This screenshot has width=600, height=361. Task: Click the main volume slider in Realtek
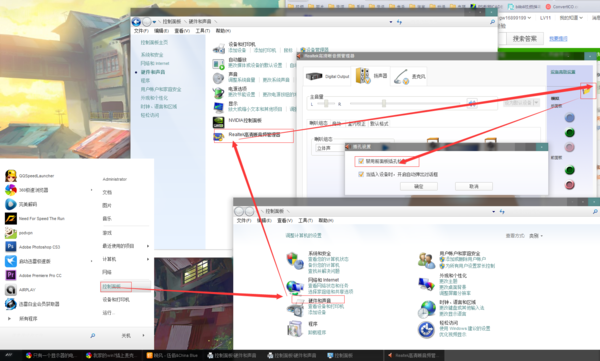click(405, 103)
